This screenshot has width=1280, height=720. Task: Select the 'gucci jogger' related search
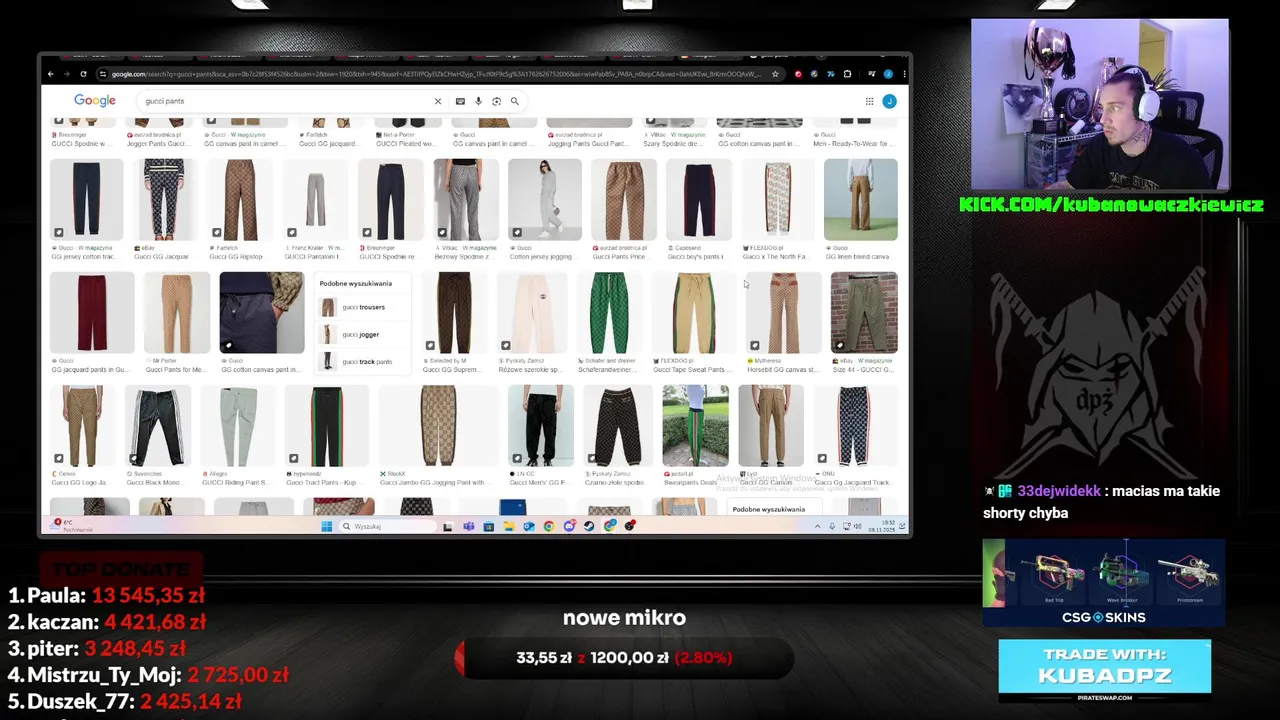(x=362, y=334)
